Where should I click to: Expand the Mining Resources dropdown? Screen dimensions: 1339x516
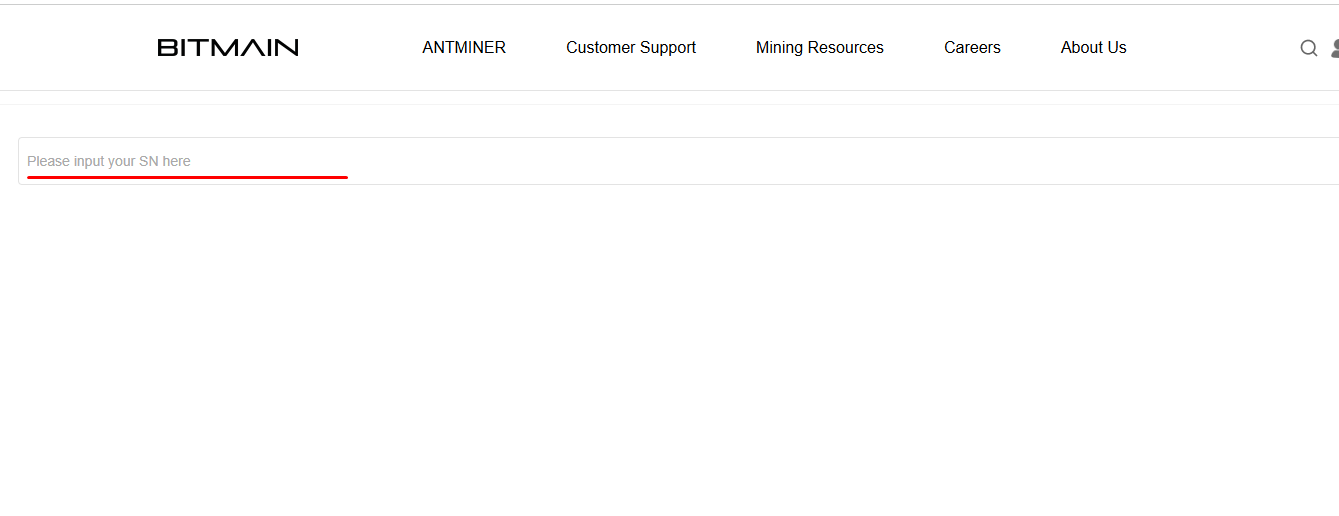pyautogui.click(x=820, y=47)
